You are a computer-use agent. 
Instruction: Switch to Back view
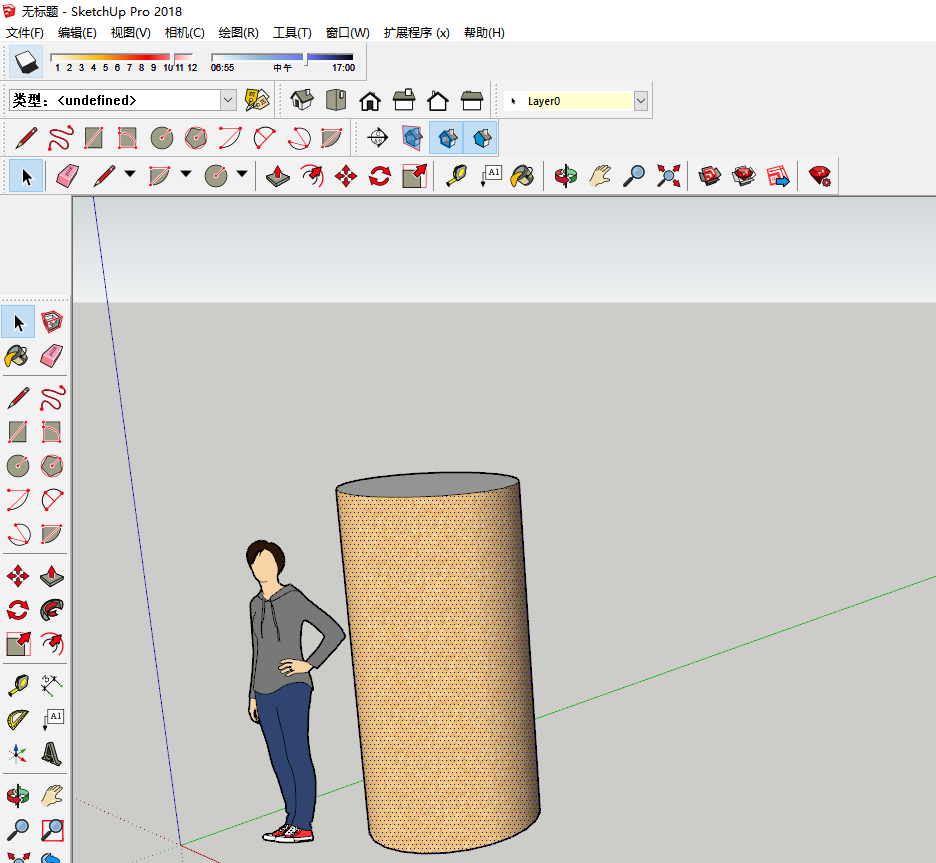coord(438,100)
